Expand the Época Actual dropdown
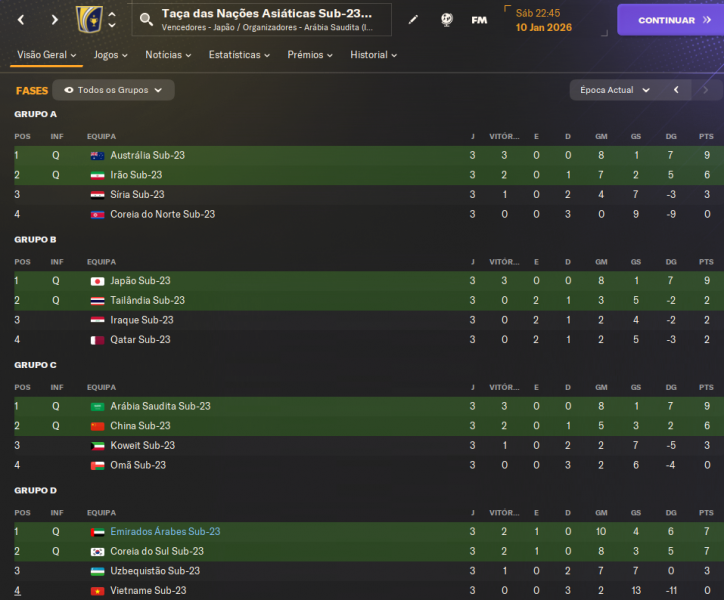Screen dimensions: 724x600 [614, 90]
